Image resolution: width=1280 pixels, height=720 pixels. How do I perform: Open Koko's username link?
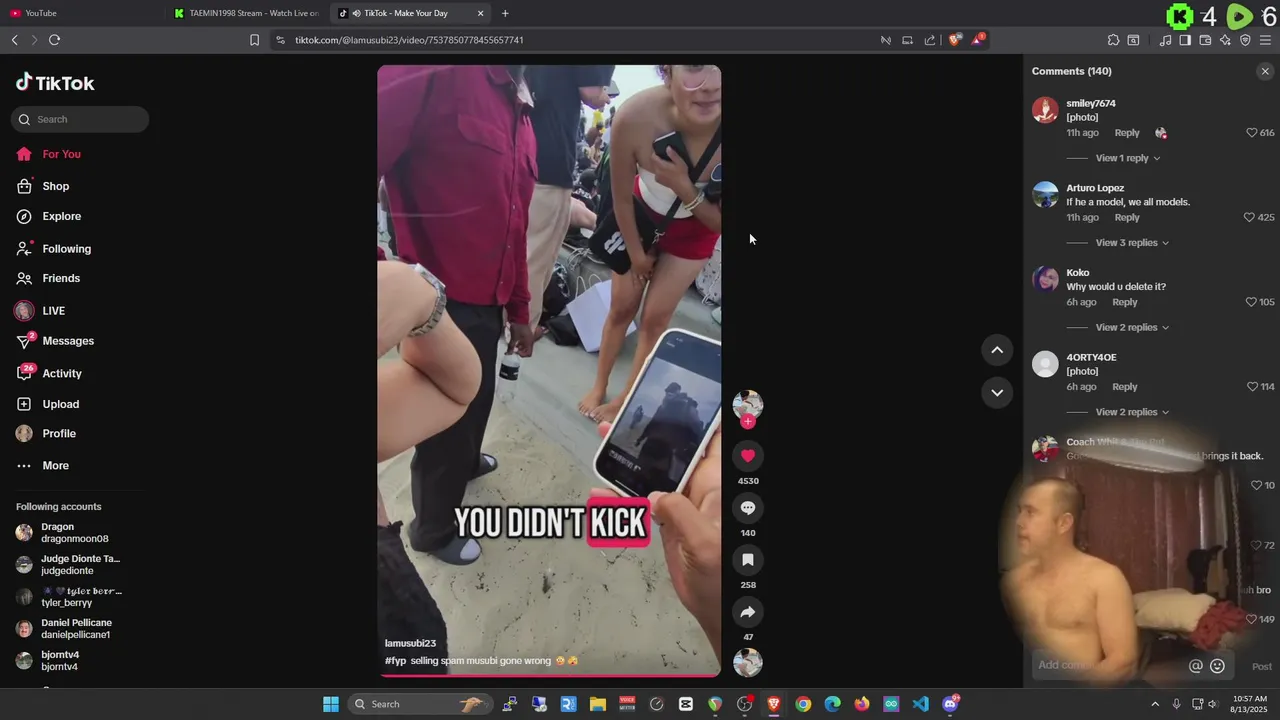(x=1078, y=273)
